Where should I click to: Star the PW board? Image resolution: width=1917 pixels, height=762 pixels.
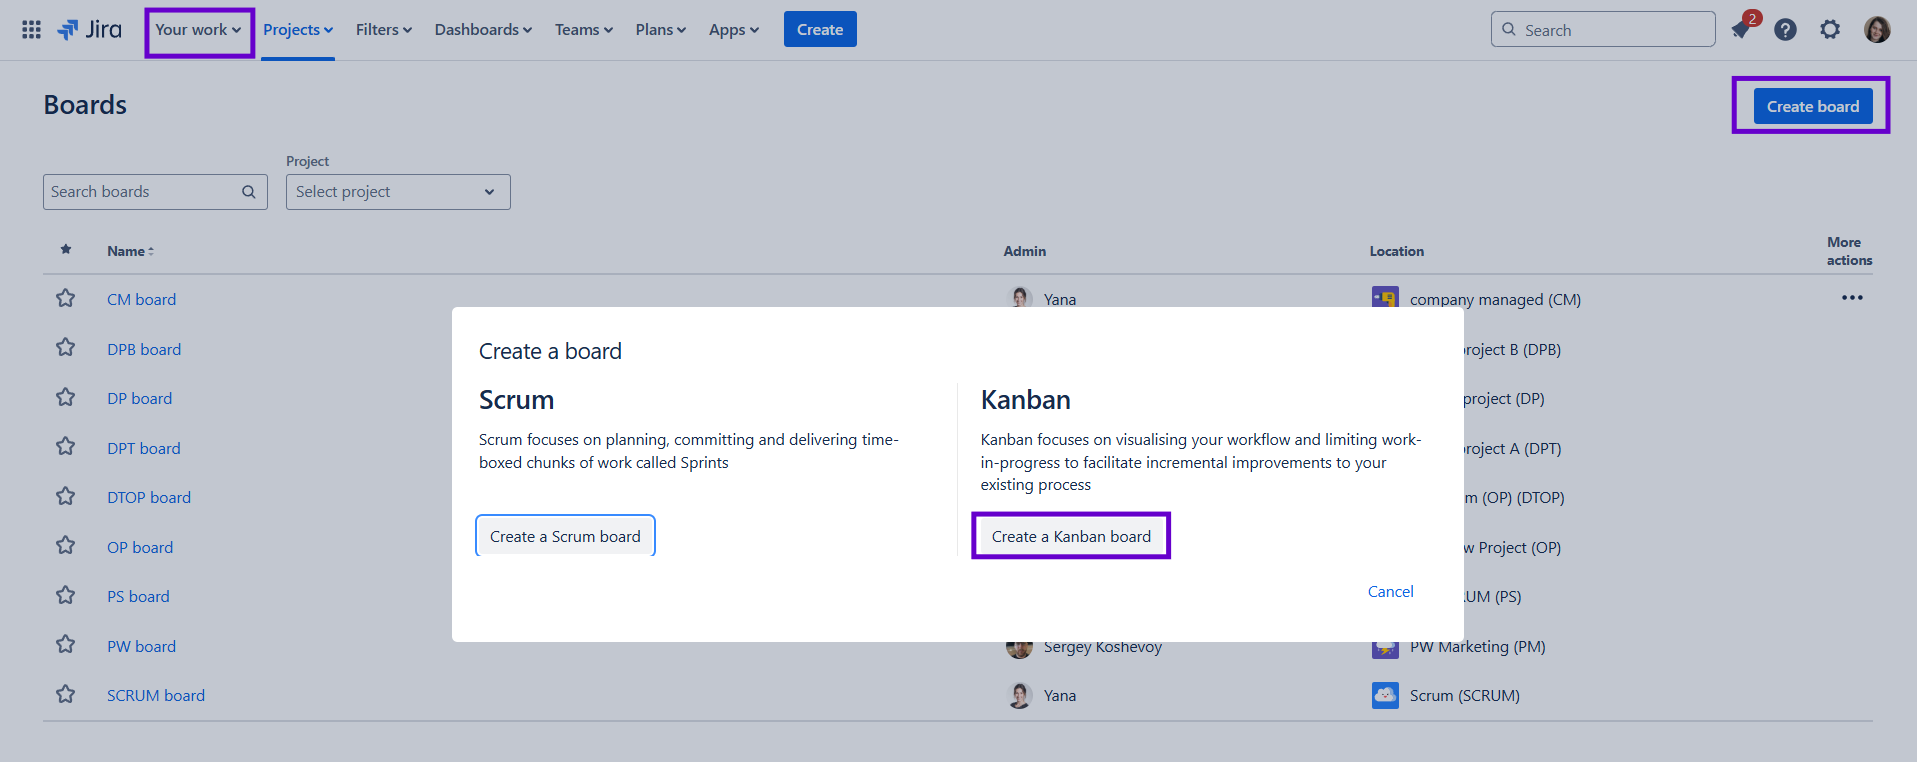(x=66, y=645)
